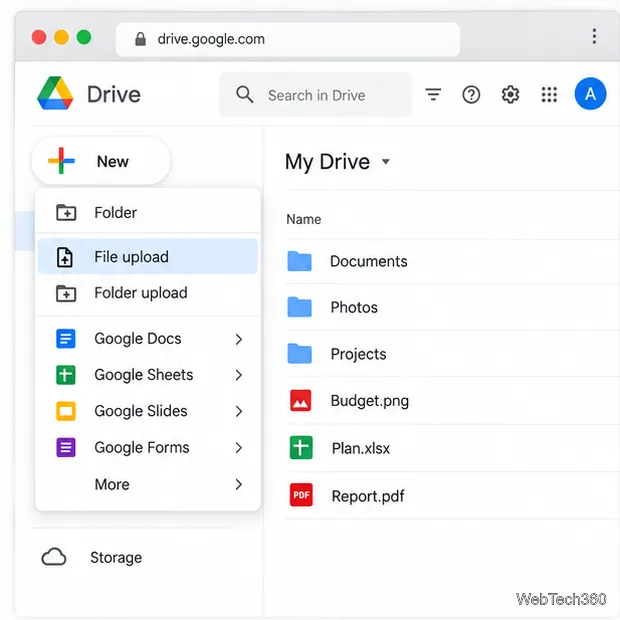Select the Report.pdf file name
620x620 pixels.
point(368,496)
